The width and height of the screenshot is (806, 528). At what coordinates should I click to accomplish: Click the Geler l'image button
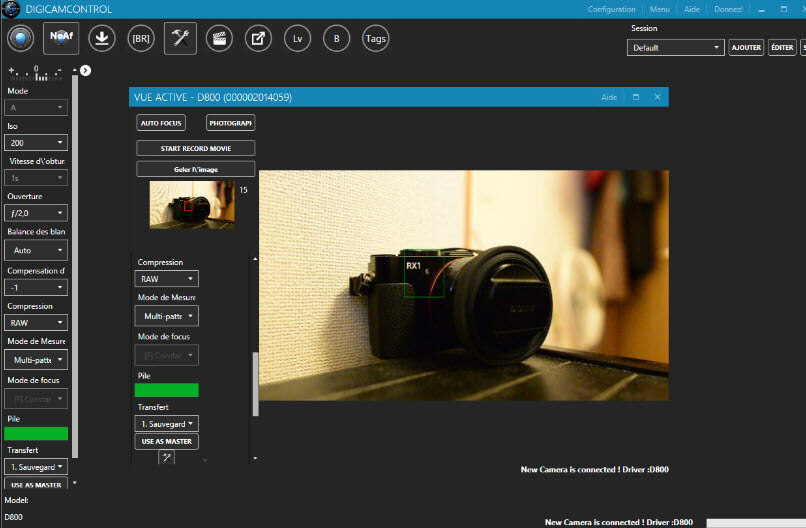tap(196, 169)
